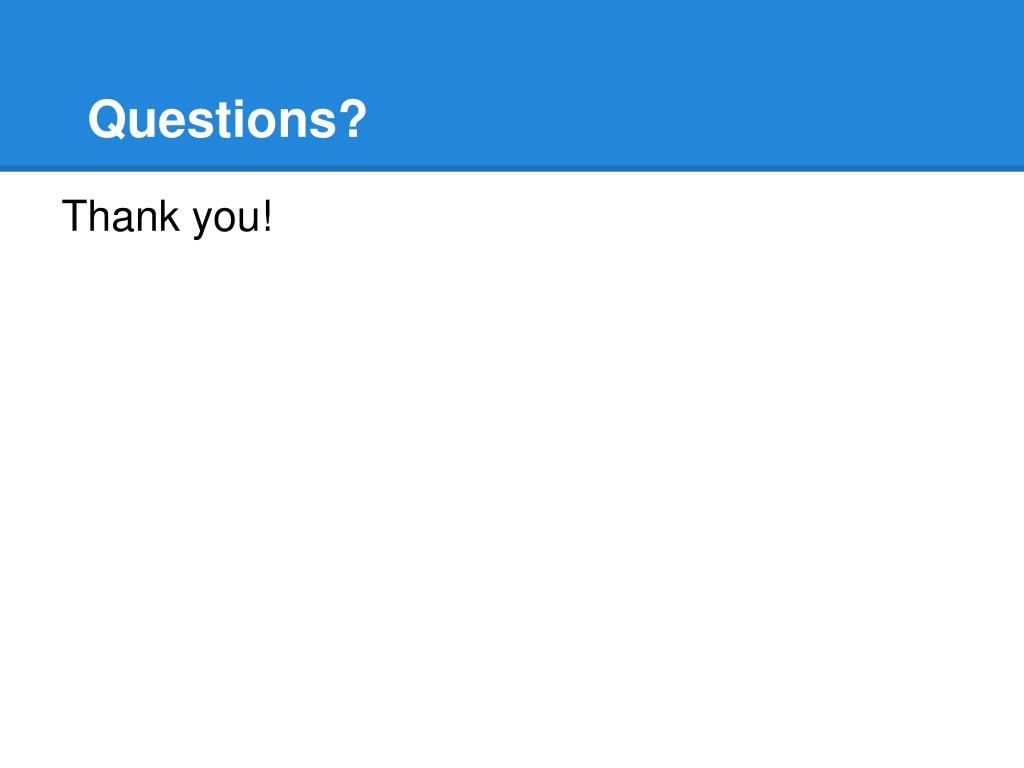Click the dark blue divider line below header
The image size is (1024, 768).
(512, 169)
